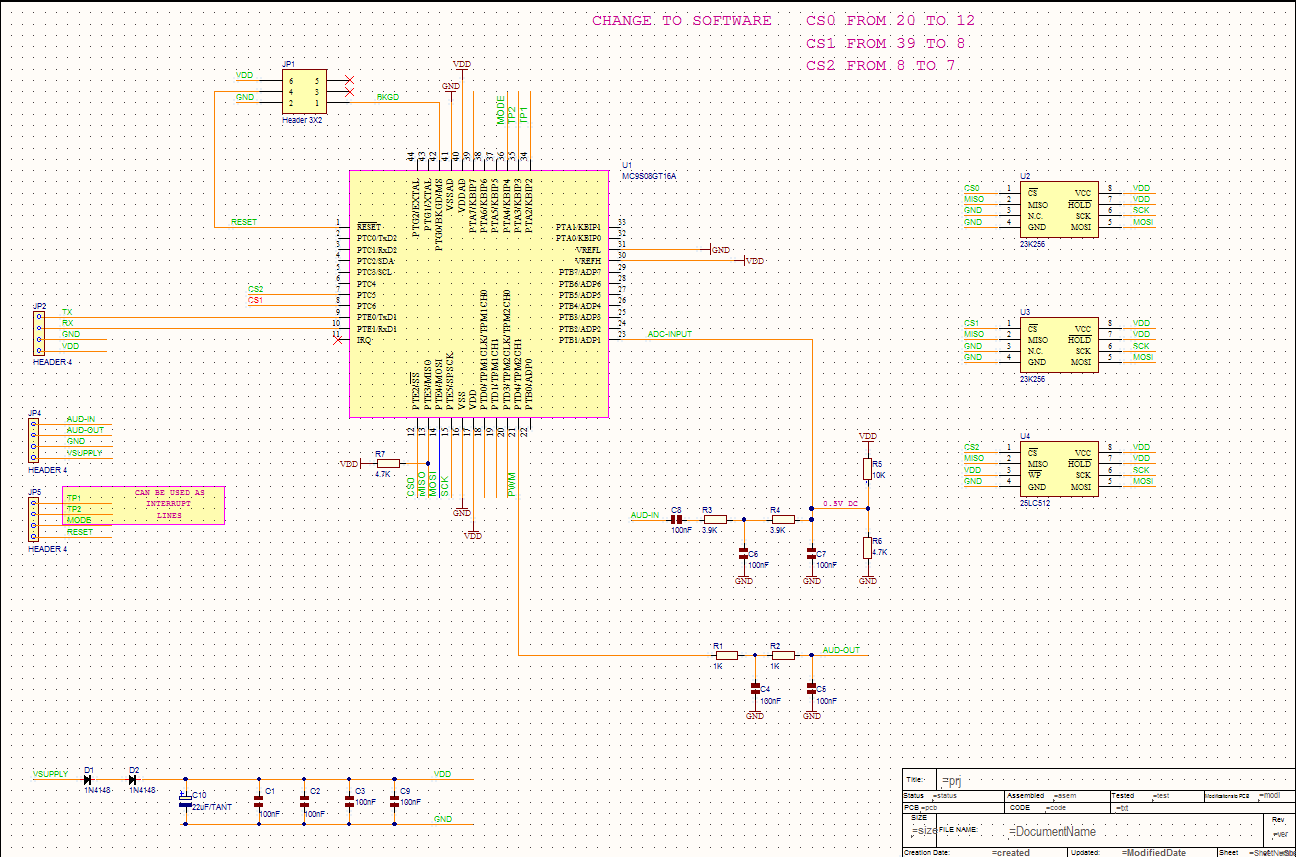
Task: Click the CS1 net label on U1 pin 8
Action: [255, 300]
